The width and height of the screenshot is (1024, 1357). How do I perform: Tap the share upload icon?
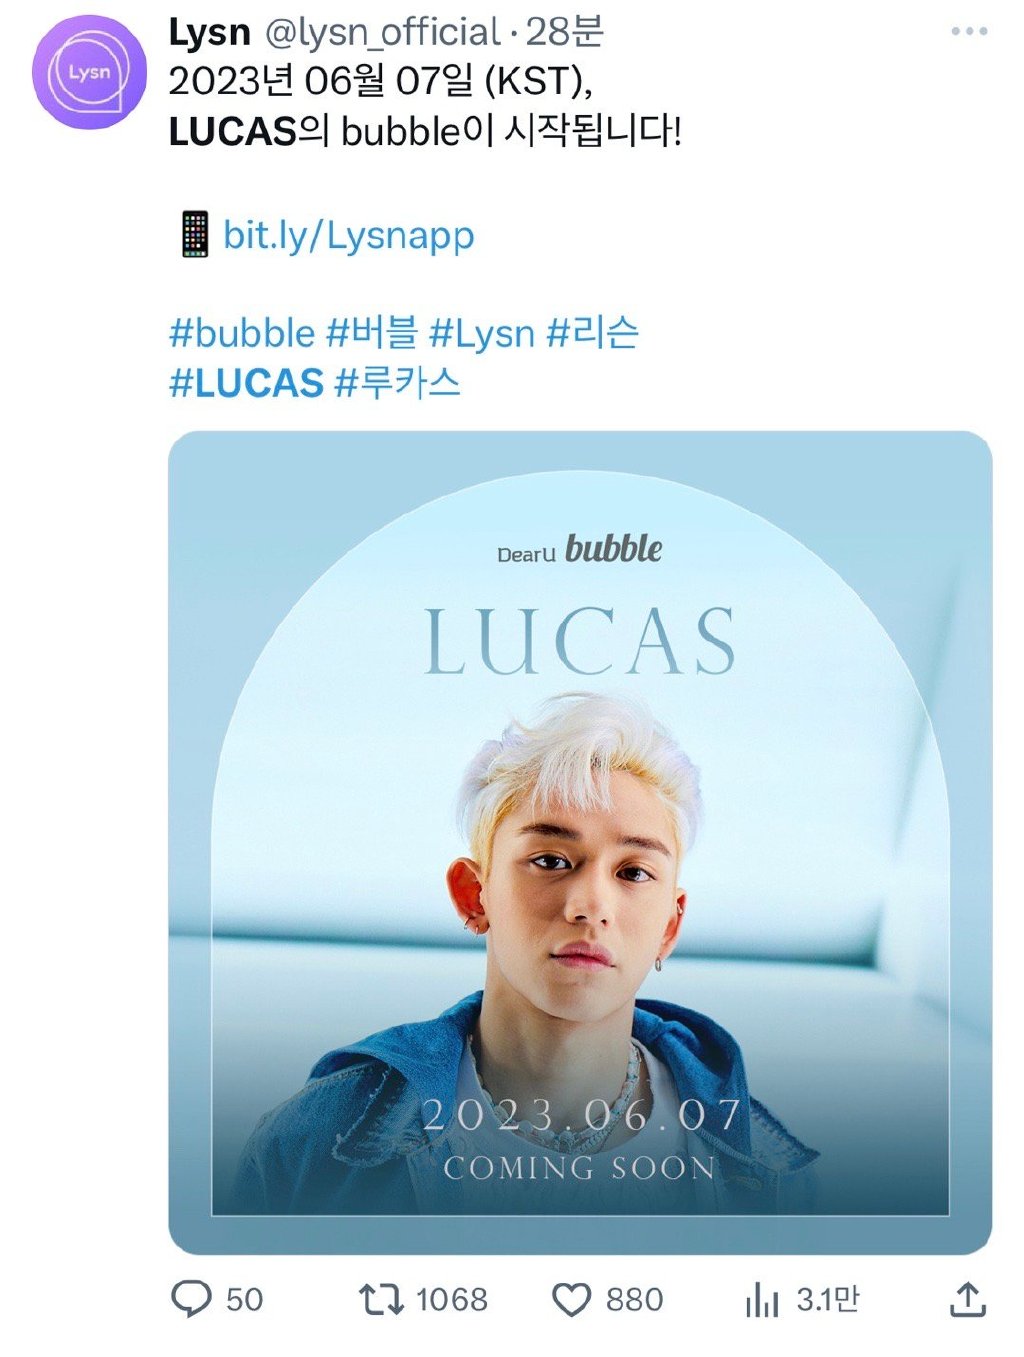tap(967, 1299)
